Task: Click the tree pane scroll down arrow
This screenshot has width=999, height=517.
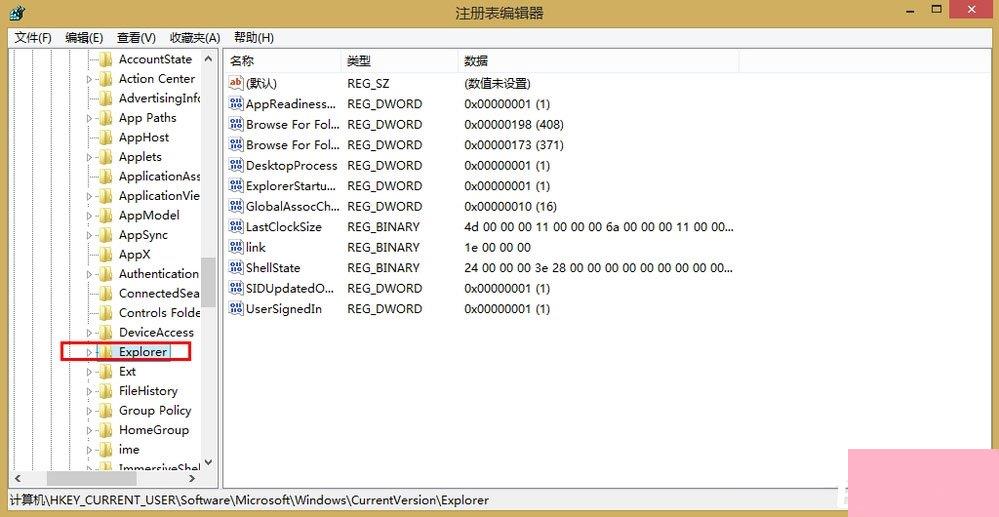Action: pyautogui.click(x=208, y=463)
